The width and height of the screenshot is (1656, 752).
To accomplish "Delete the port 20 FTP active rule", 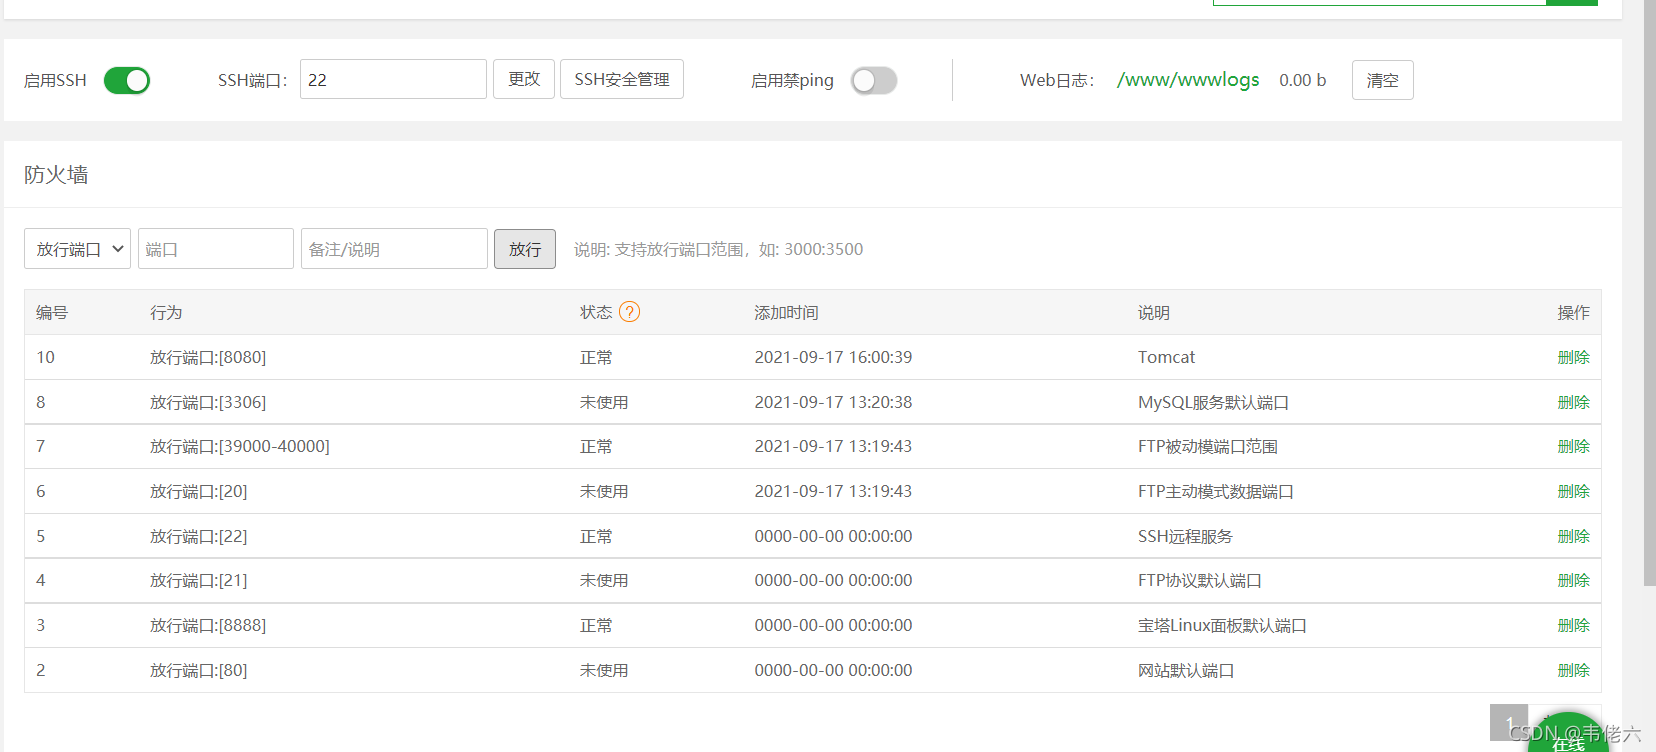I will coord(1573,491).
